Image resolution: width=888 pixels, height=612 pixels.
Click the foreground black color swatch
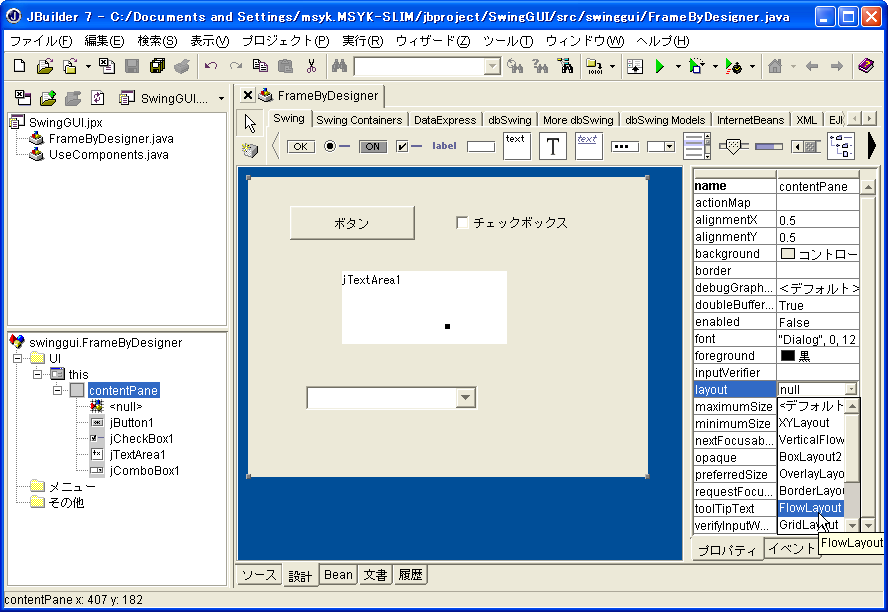787,356
